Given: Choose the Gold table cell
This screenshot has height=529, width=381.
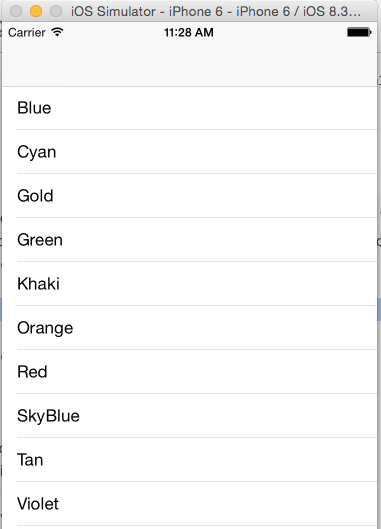Looking at the screenshot, I should pos(189,196).
